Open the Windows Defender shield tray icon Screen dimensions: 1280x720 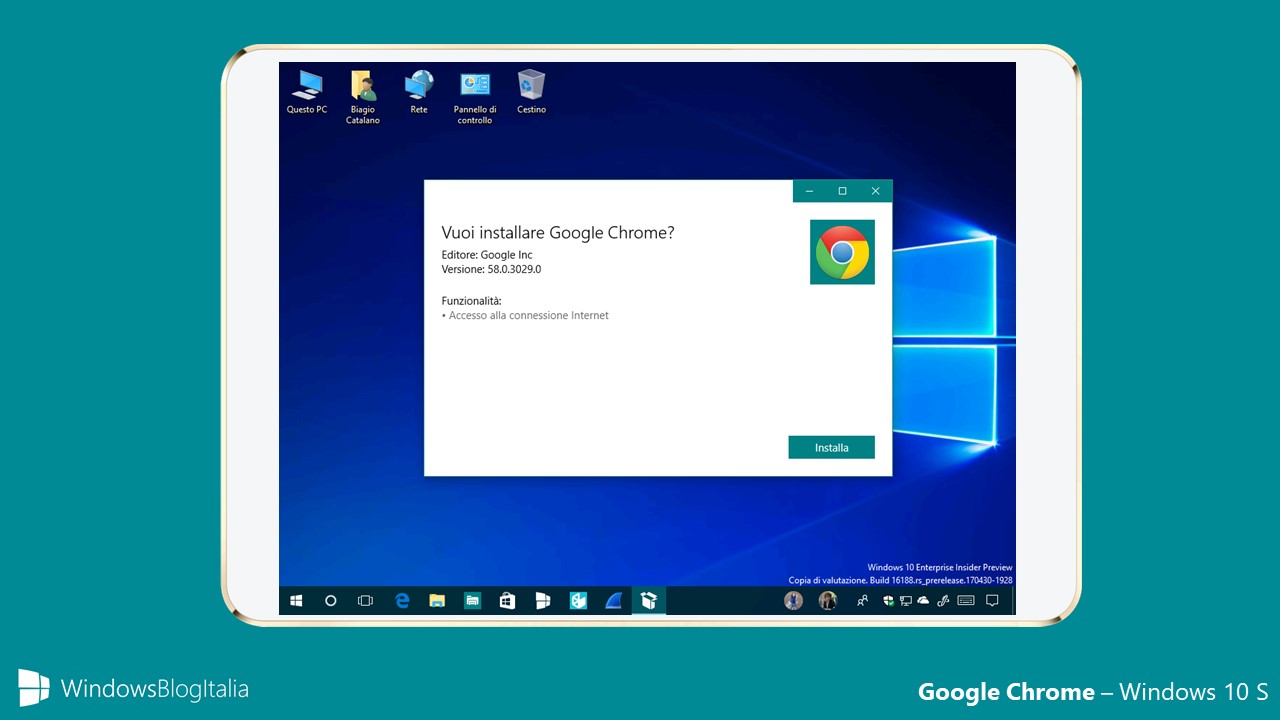pos(888,601)
